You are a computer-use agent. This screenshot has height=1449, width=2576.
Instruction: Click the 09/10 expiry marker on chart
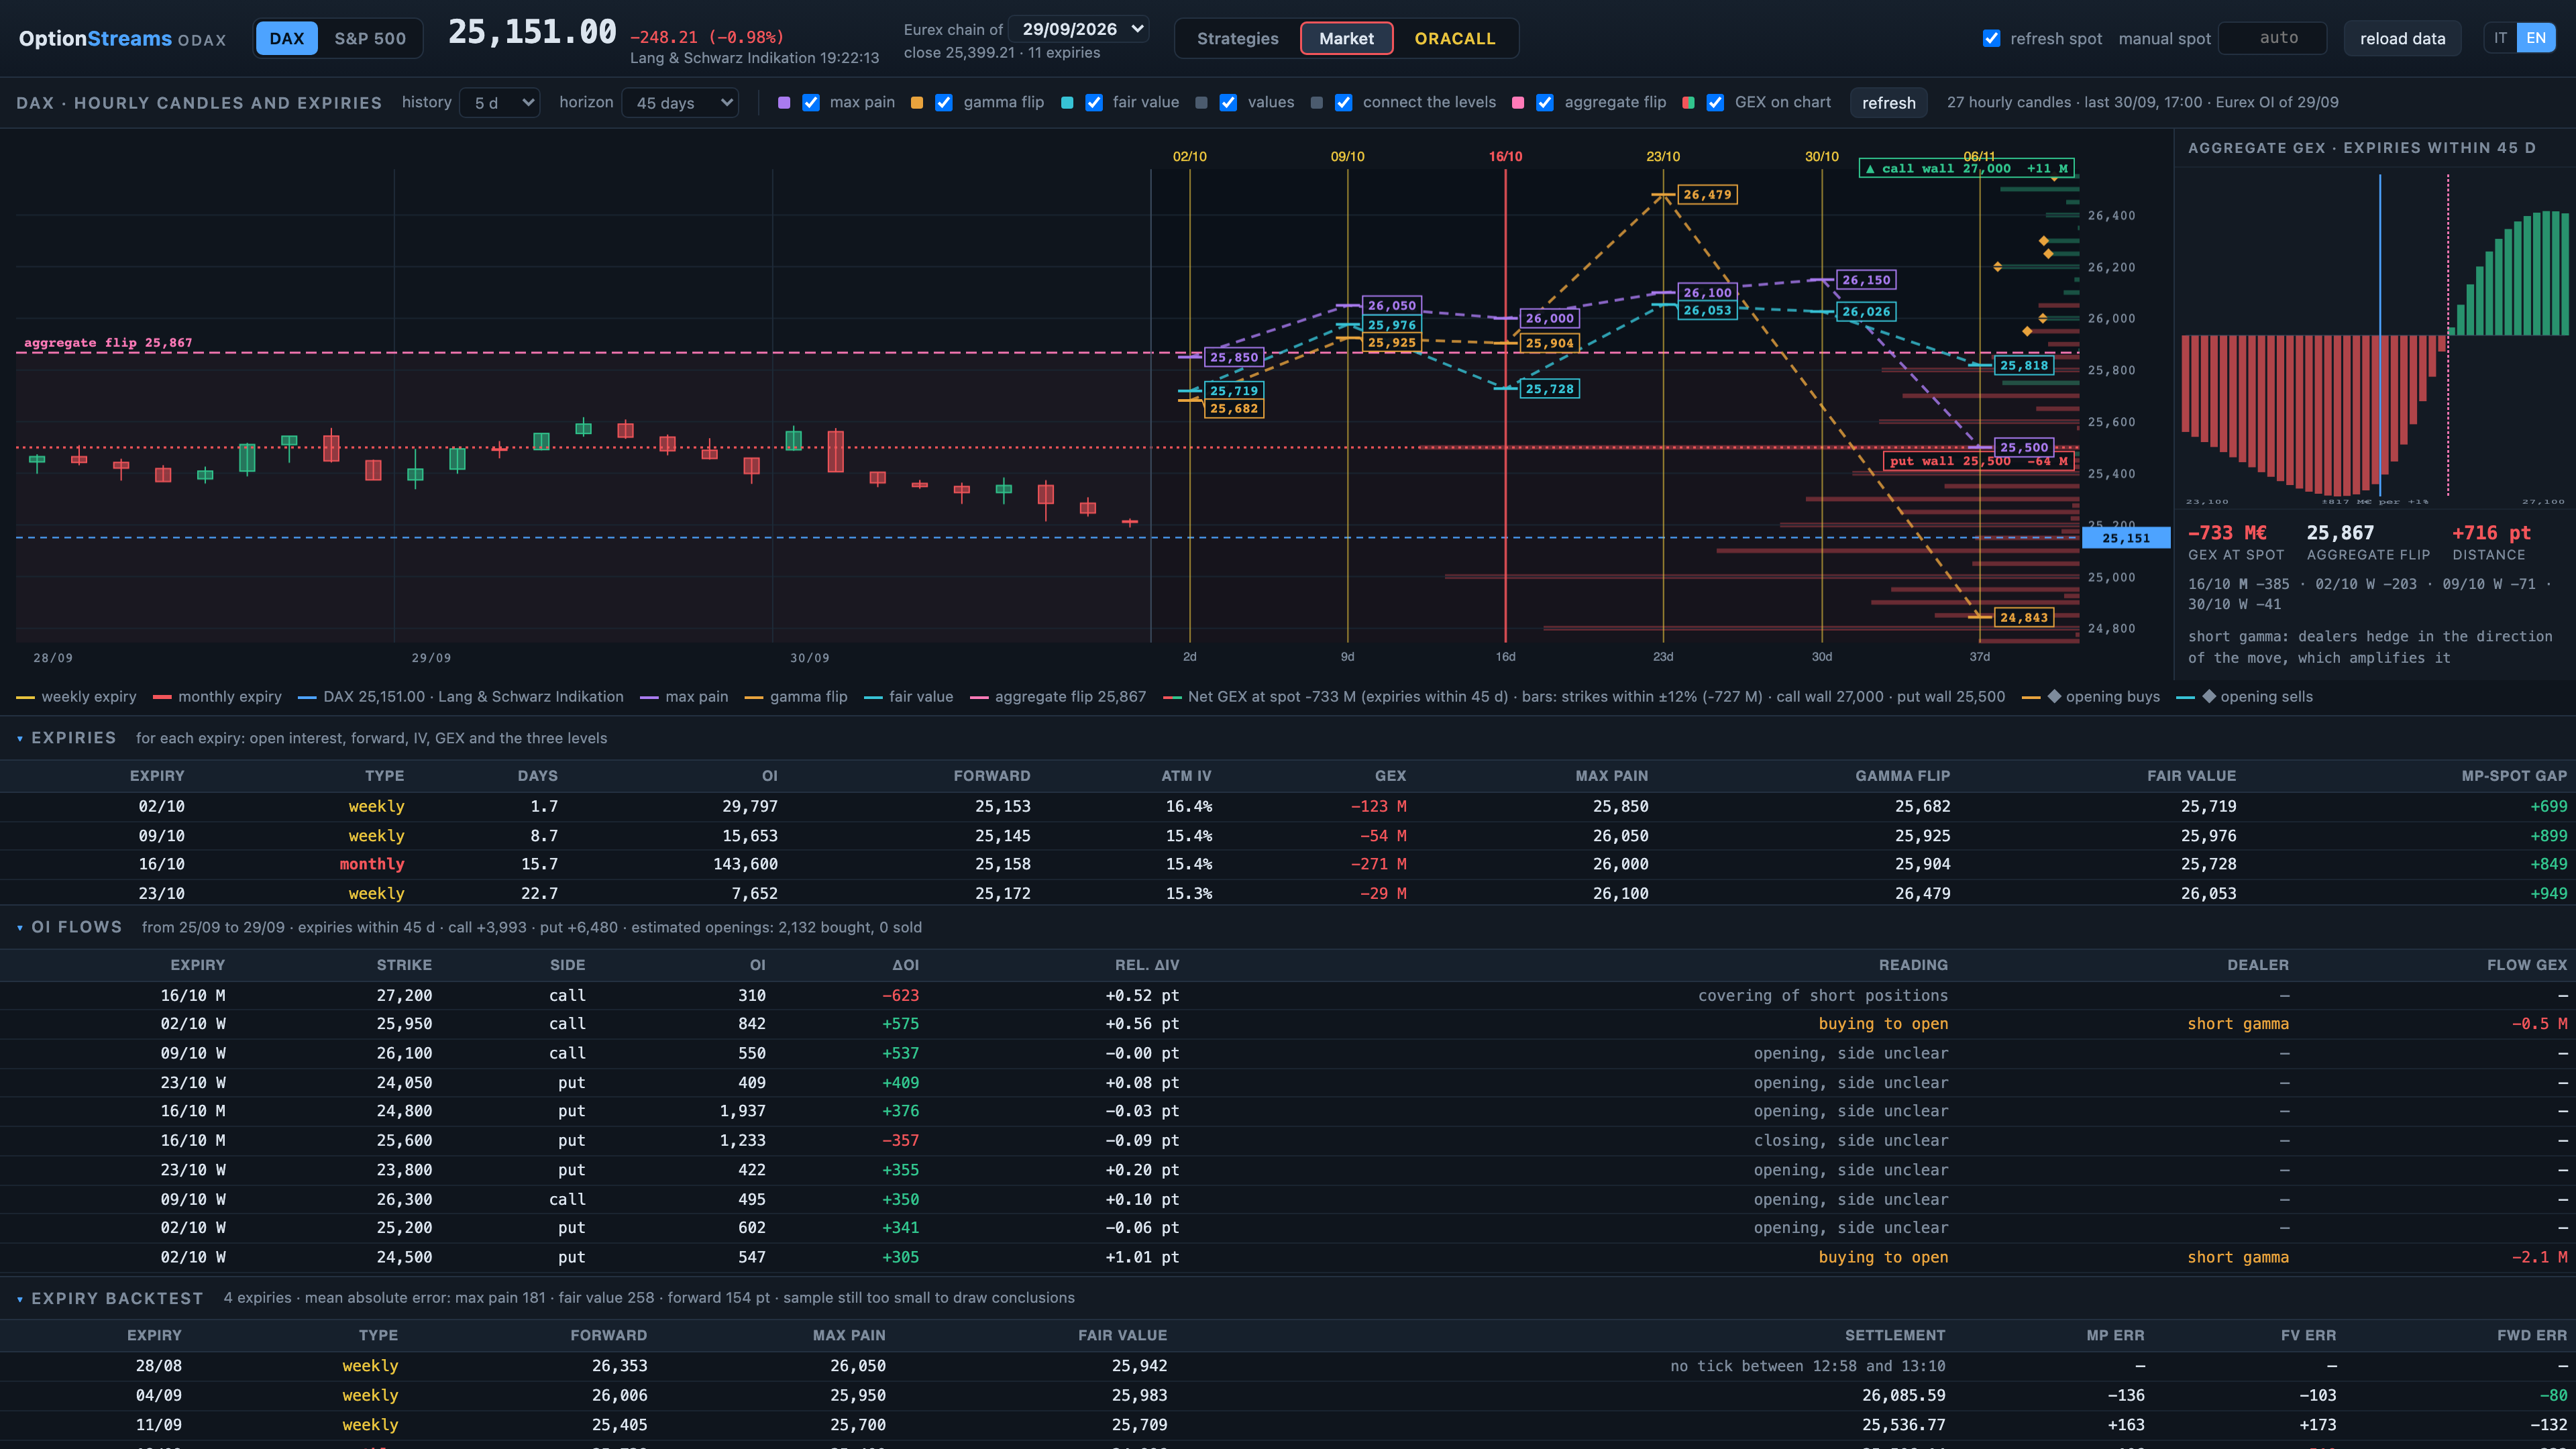pos(1347,156)
